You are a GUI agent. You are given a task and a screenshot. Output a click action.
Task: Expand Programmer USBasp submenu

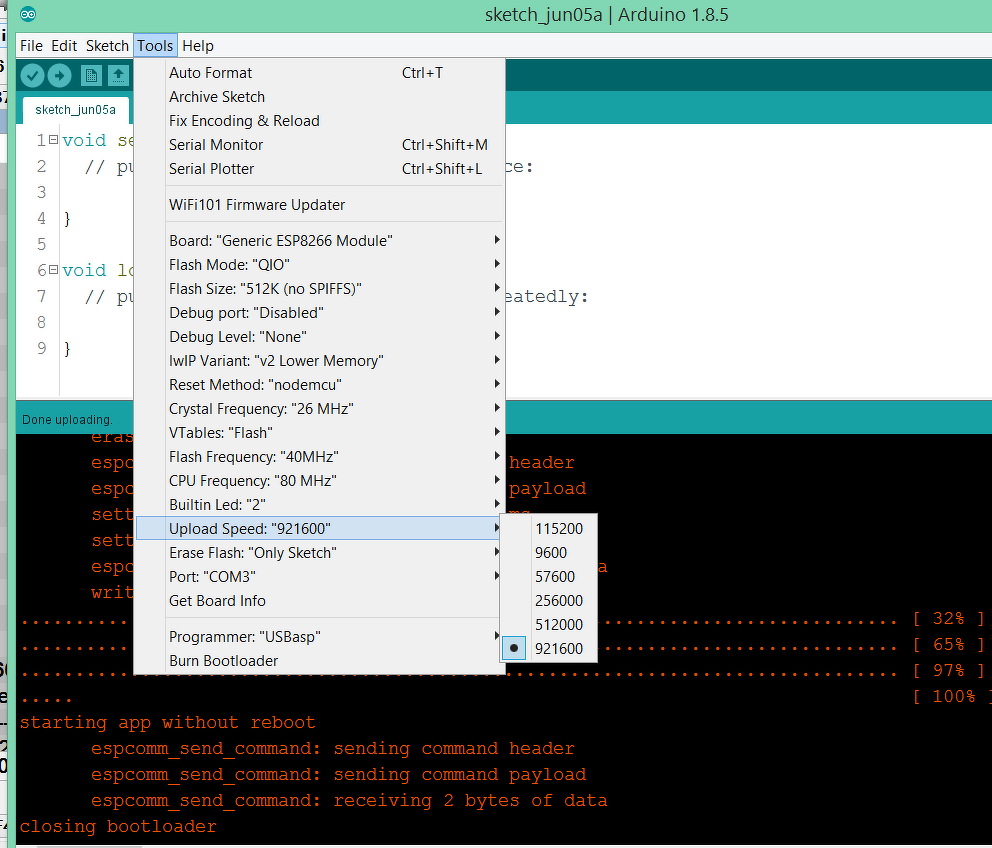click(319, 637)
